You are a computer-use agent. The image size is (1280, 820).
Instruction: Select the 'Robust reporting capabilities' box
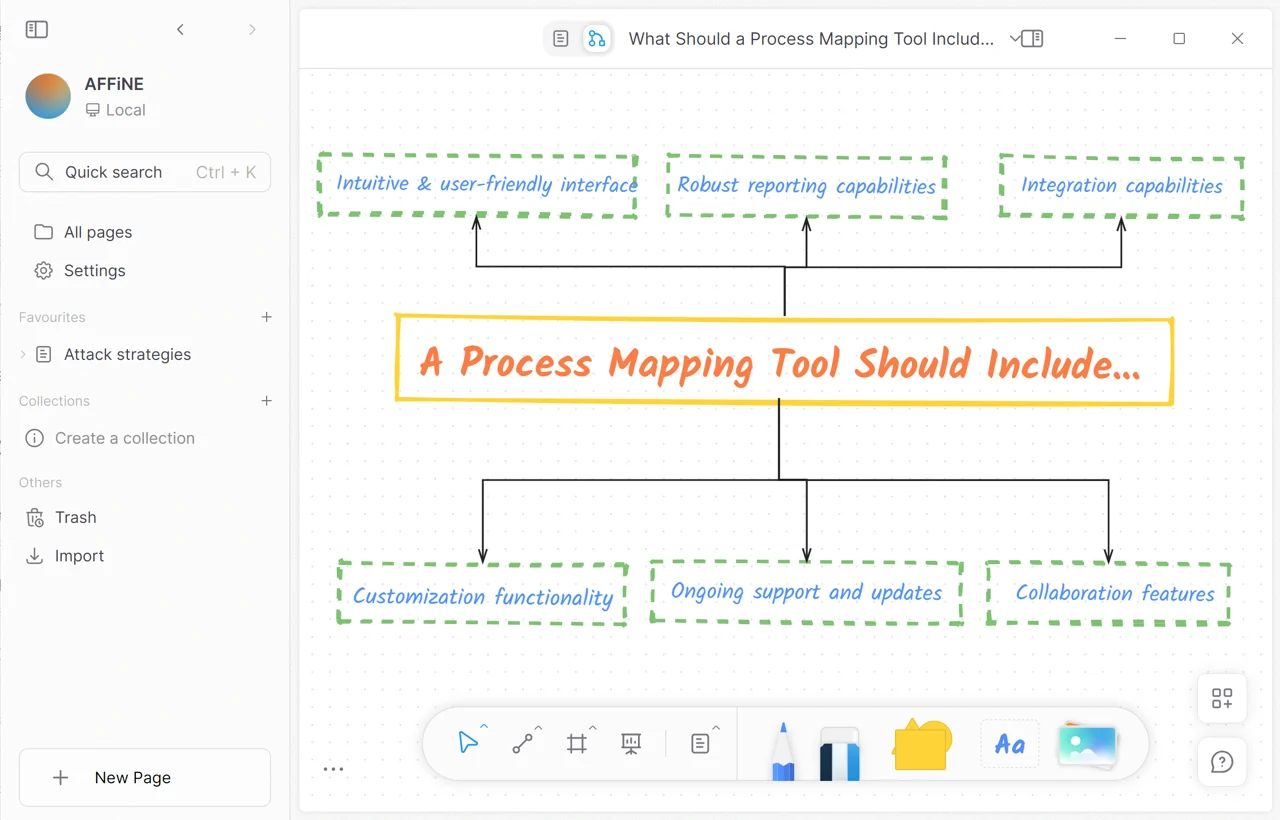806,186
